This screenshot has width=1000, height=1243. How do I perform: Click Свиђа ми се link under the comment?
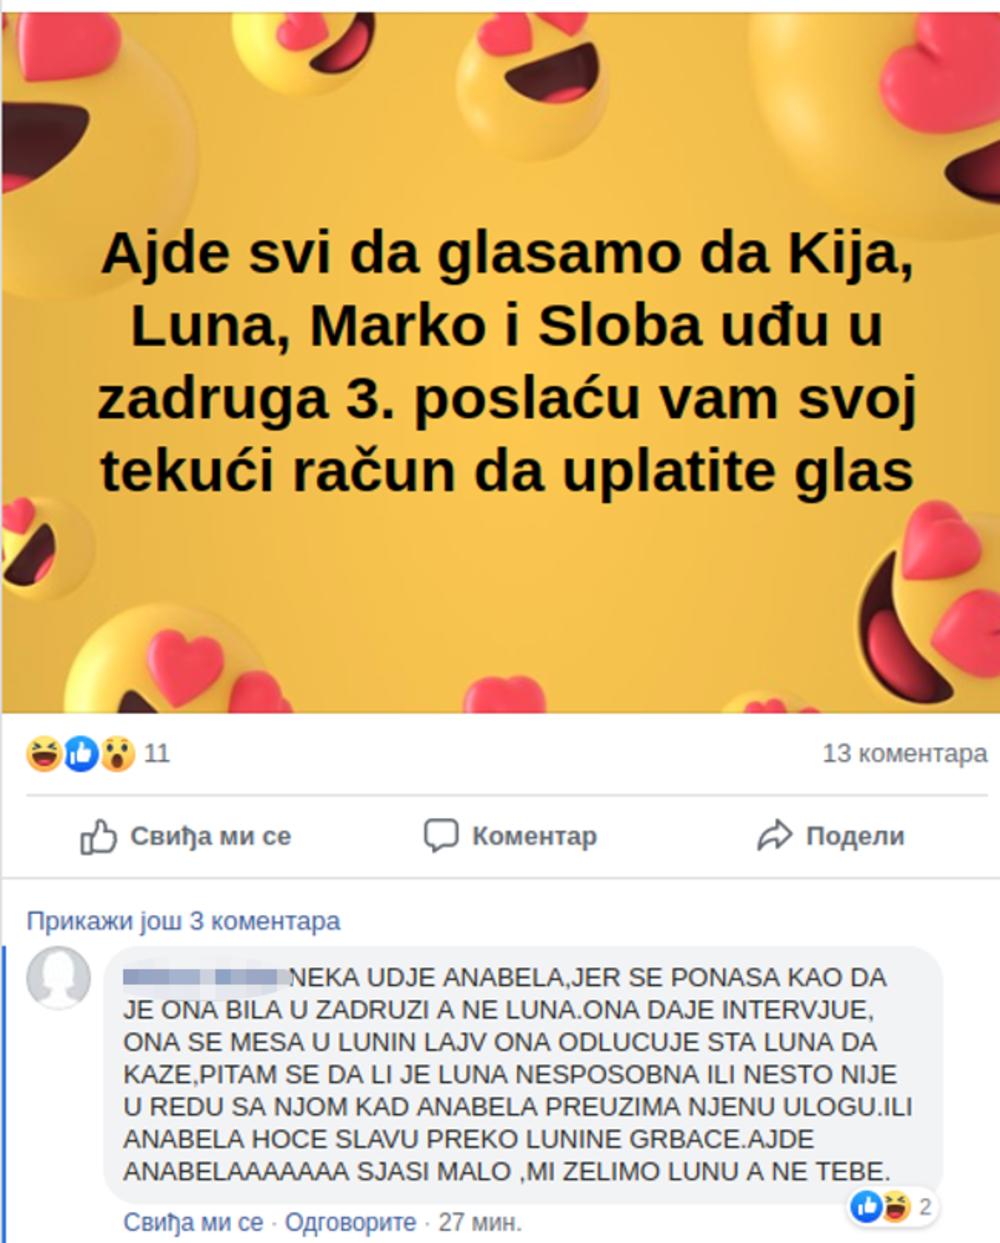[x=193, y=1222]
